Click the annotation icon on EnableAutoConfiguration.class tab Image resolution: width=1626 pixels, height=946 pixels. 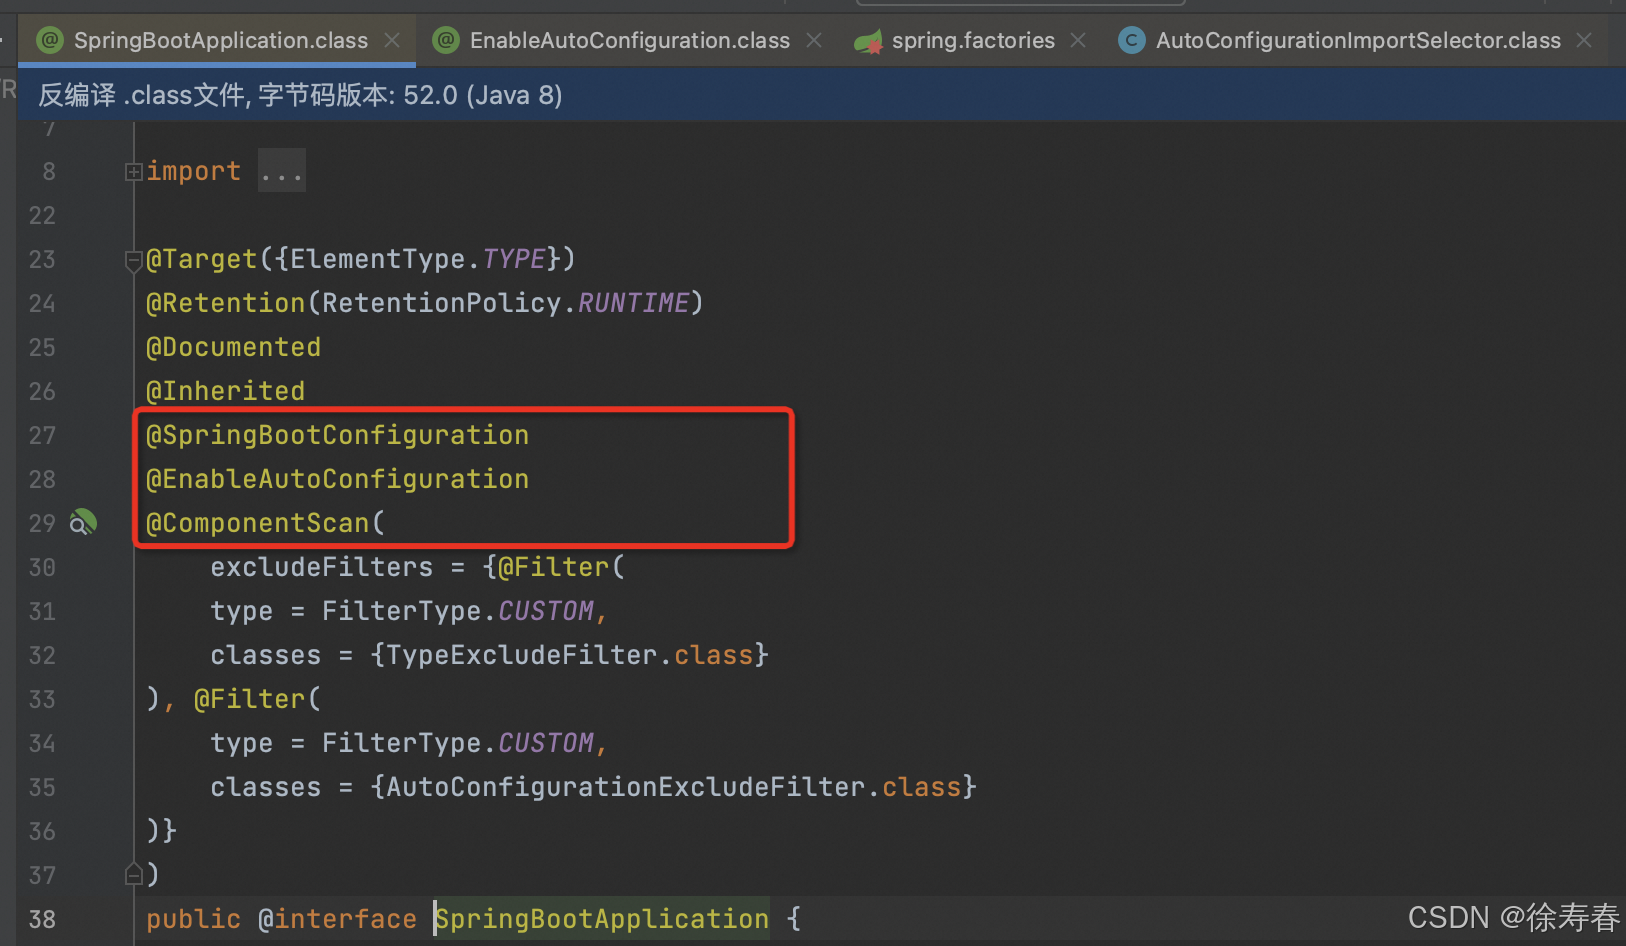446,40
